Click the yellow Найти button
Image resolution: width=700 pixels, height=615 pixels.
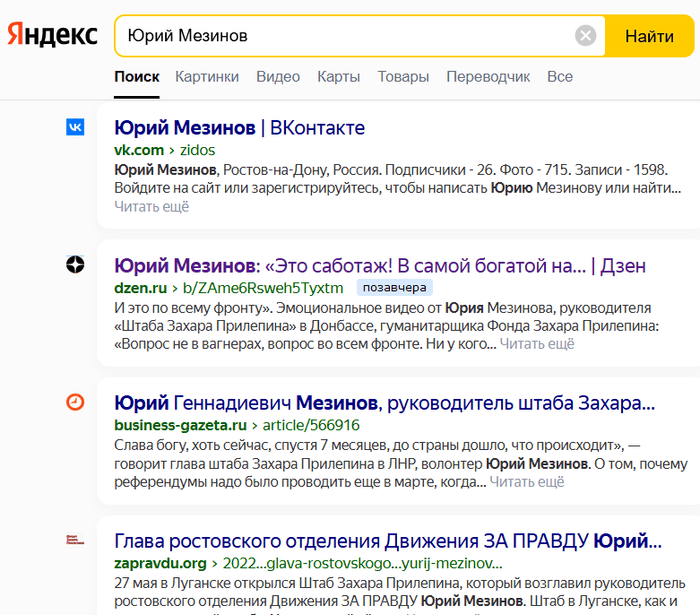pos(649,36)
